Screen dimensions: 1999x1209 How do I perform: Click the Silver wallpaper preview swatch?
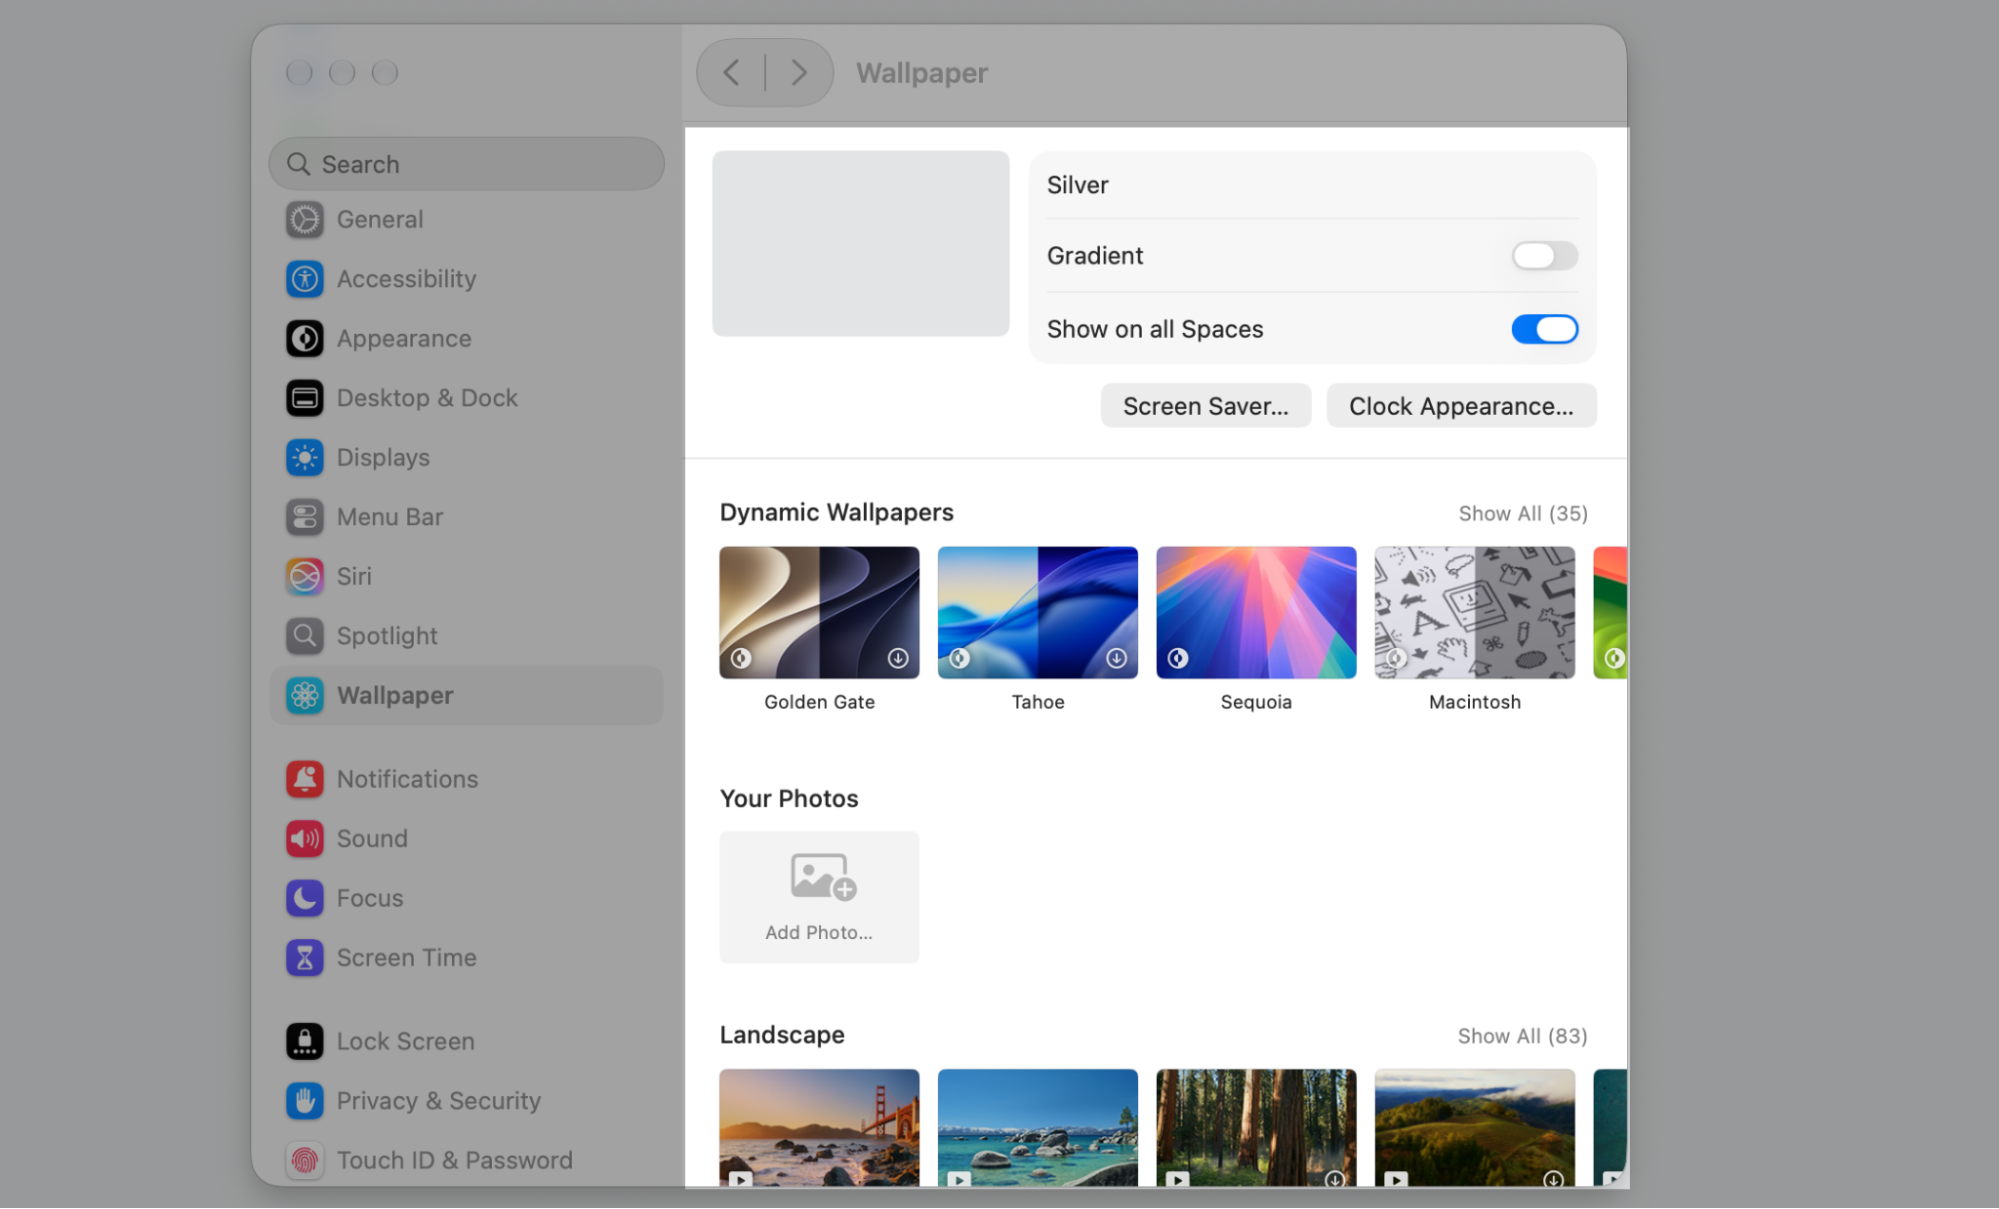coord(860,244)
